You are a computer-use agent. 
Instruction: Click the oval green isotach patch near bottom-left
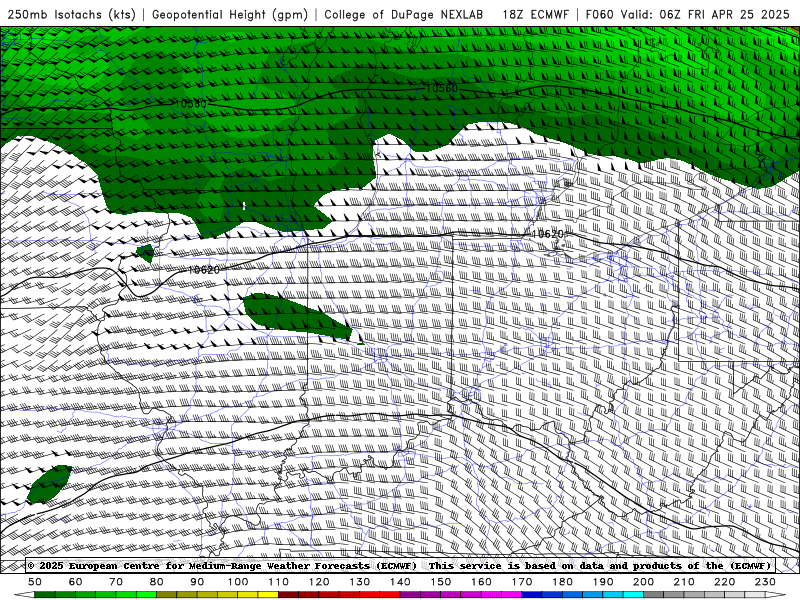[x=49, y=484]
